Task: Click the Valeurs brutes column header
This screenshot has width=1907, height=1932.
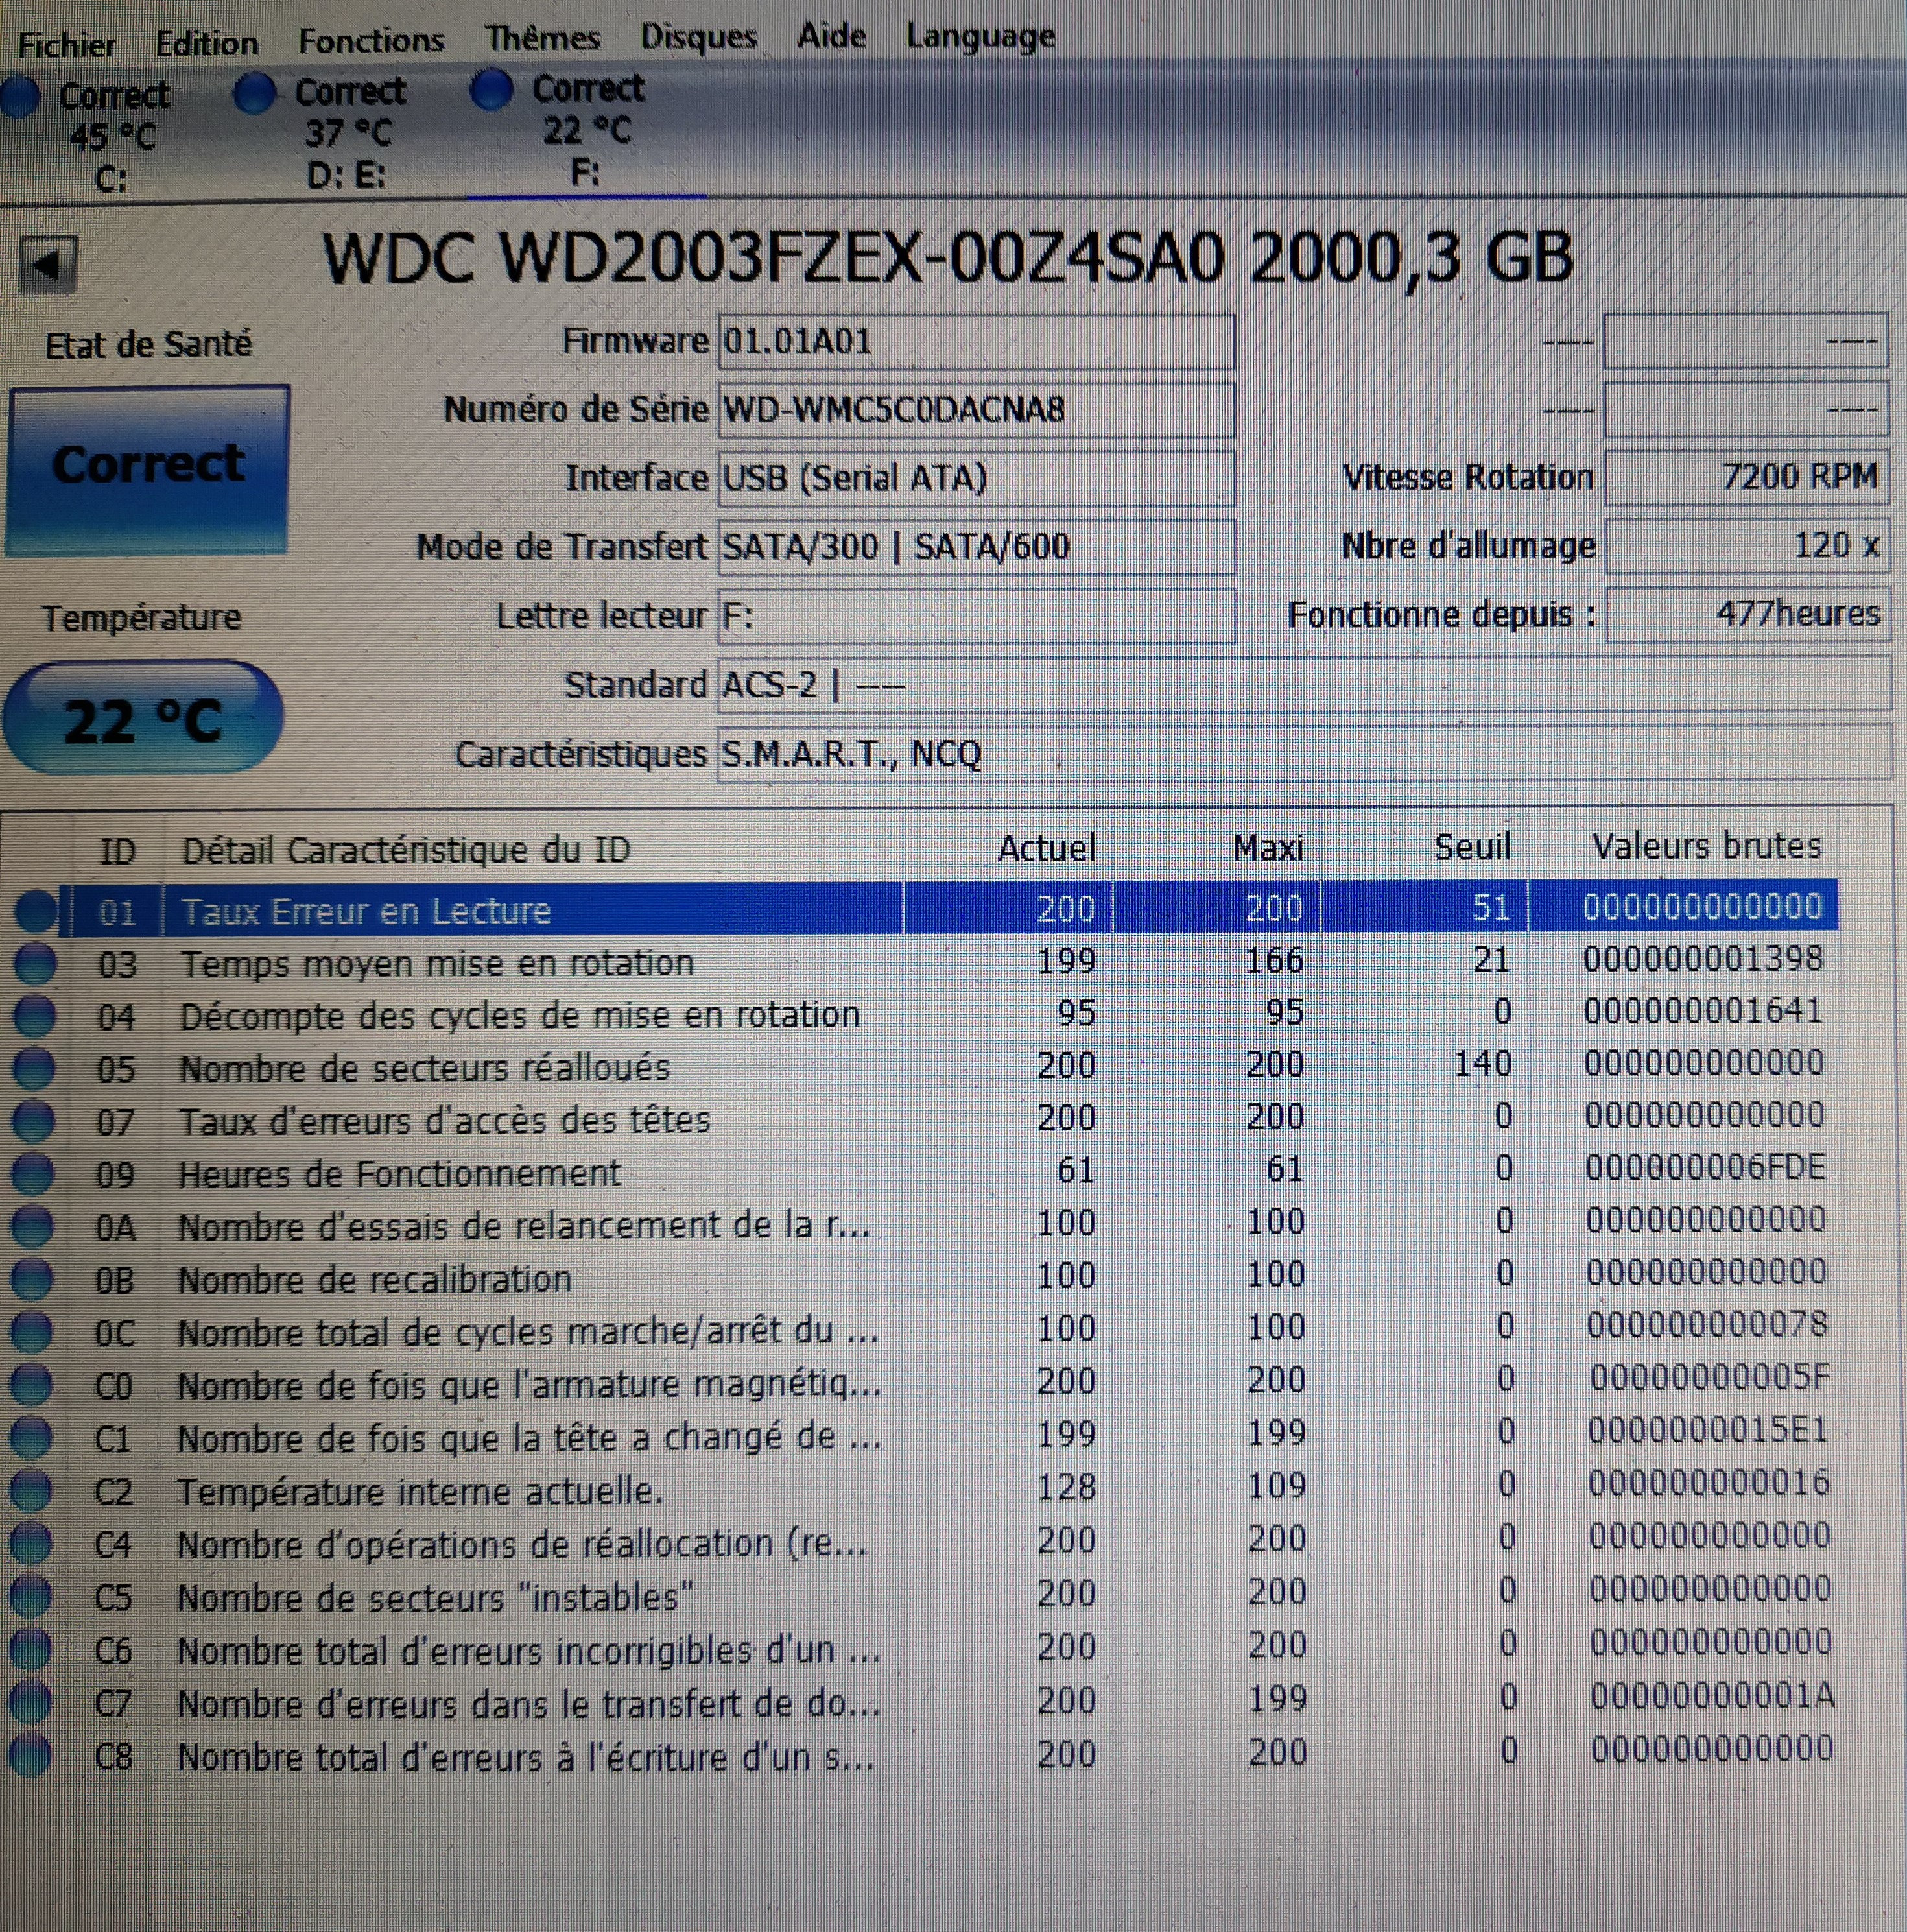Action: [1706, 847]
